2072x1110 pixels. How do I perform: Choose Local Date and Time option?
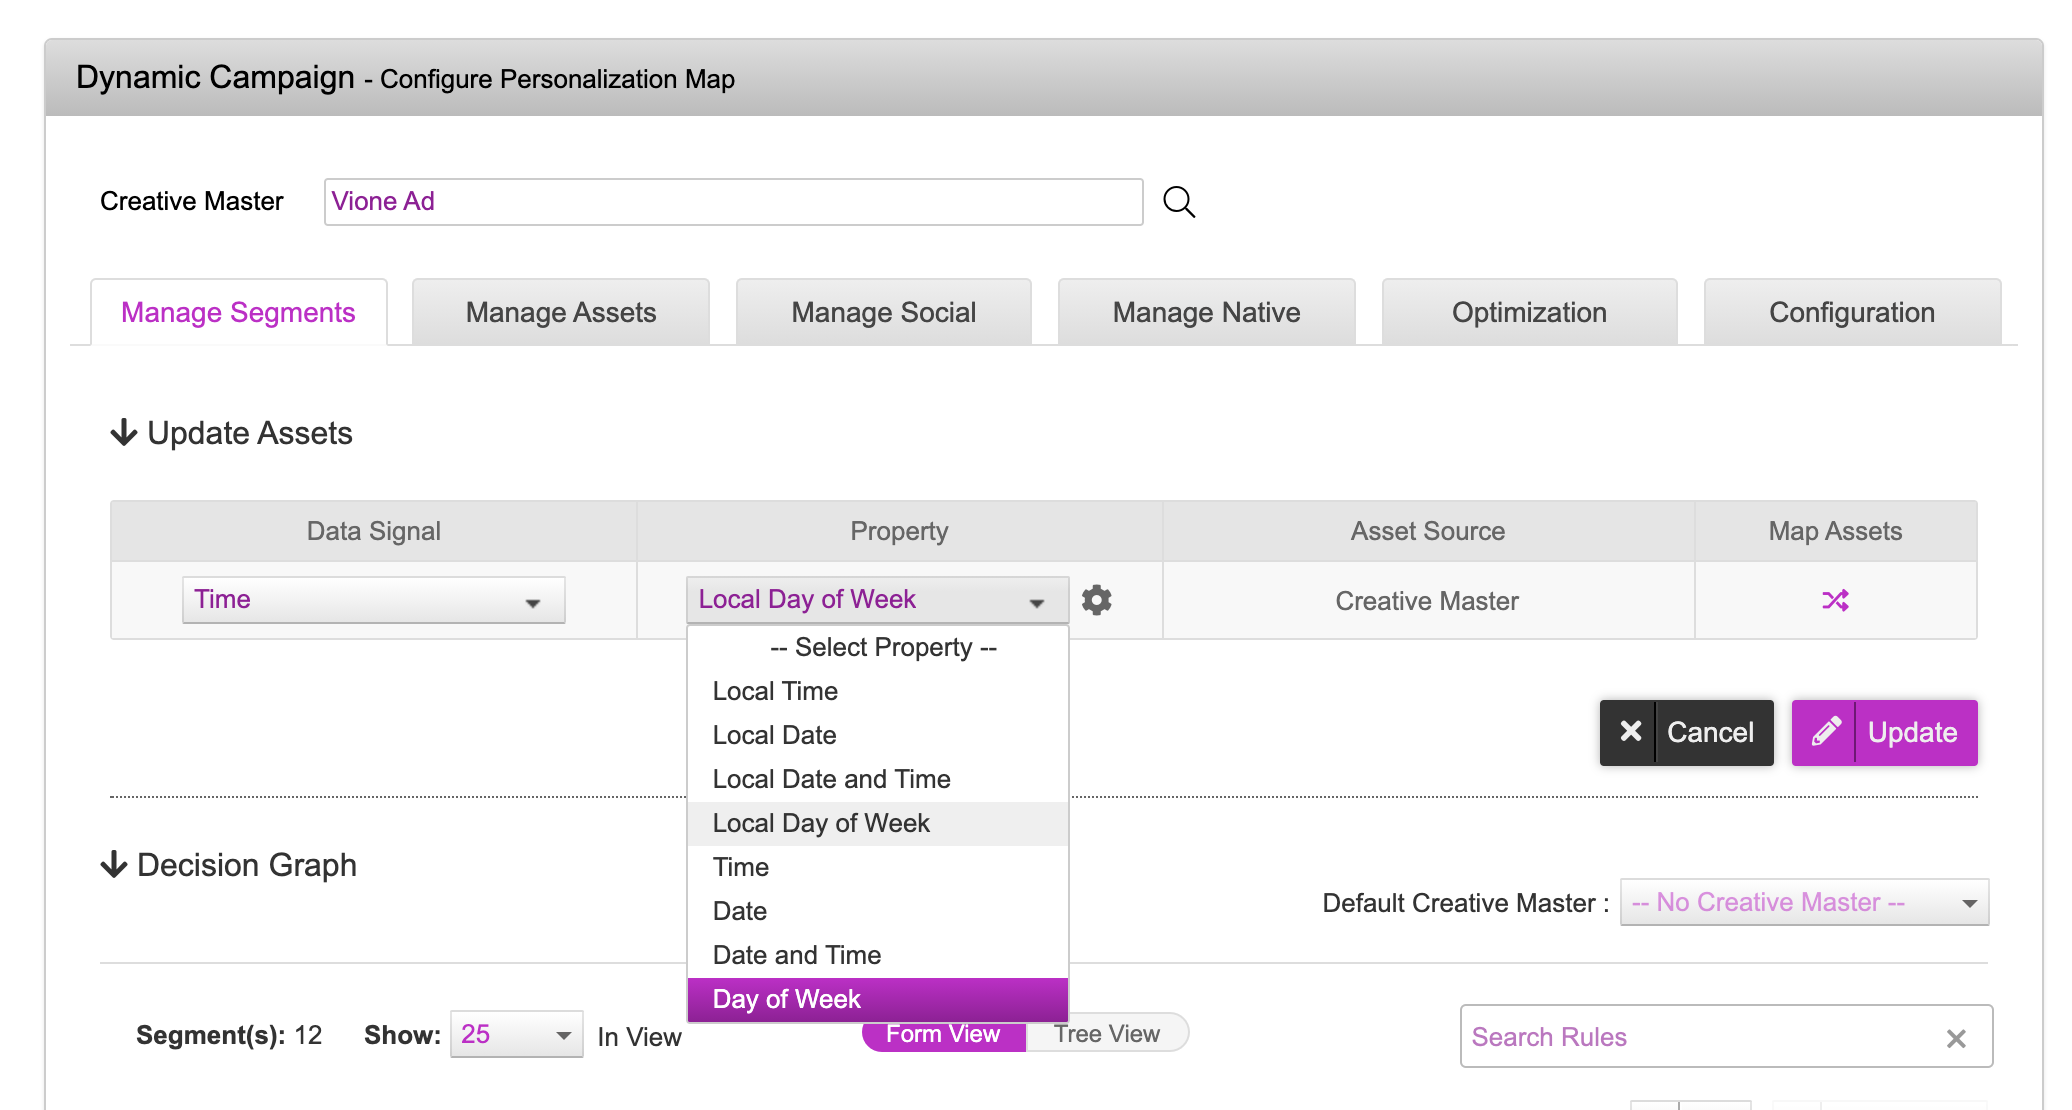coord(831,779)
